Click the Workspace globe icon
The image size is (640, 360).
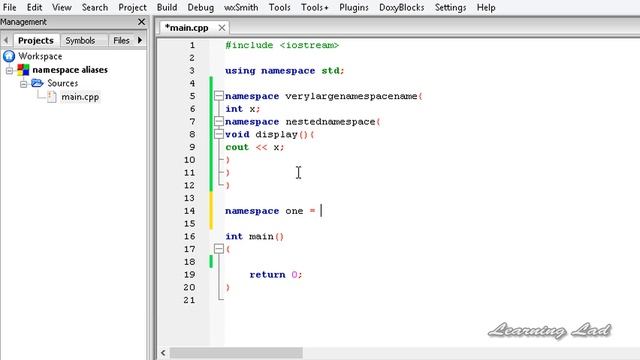(x=9, y=56)
